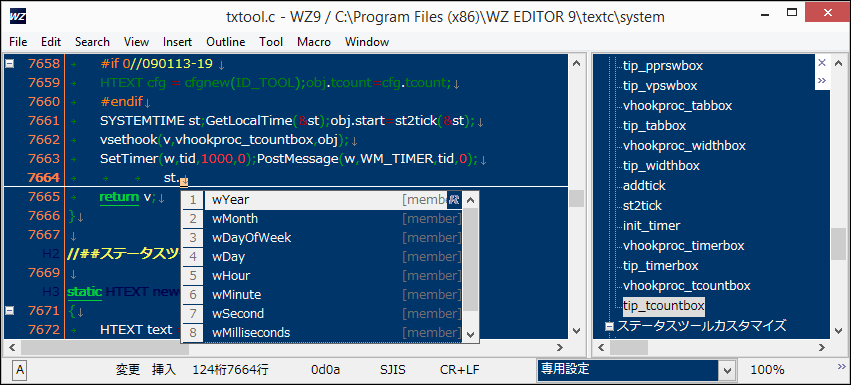The height and width of the screenshot is (385, 851).
Task: Click the WZ application icon in title bar
Action: (17, 17)
